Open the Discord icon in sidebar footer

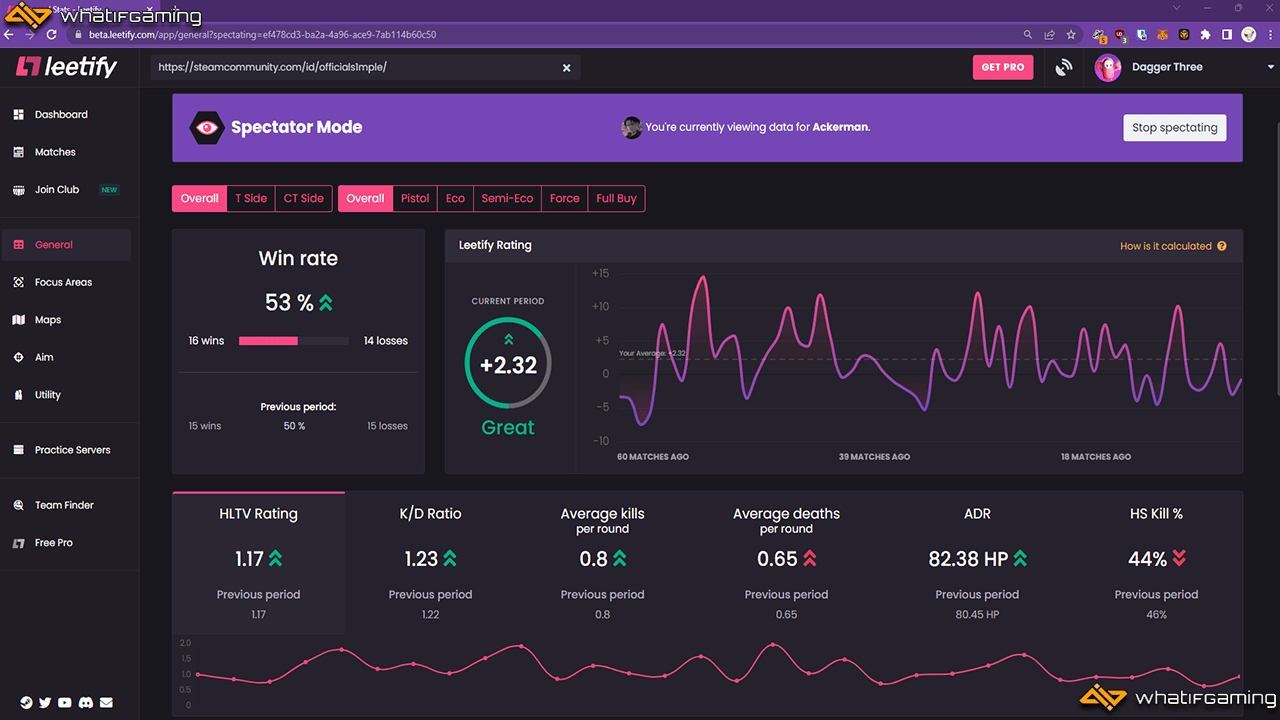(86, 703)
